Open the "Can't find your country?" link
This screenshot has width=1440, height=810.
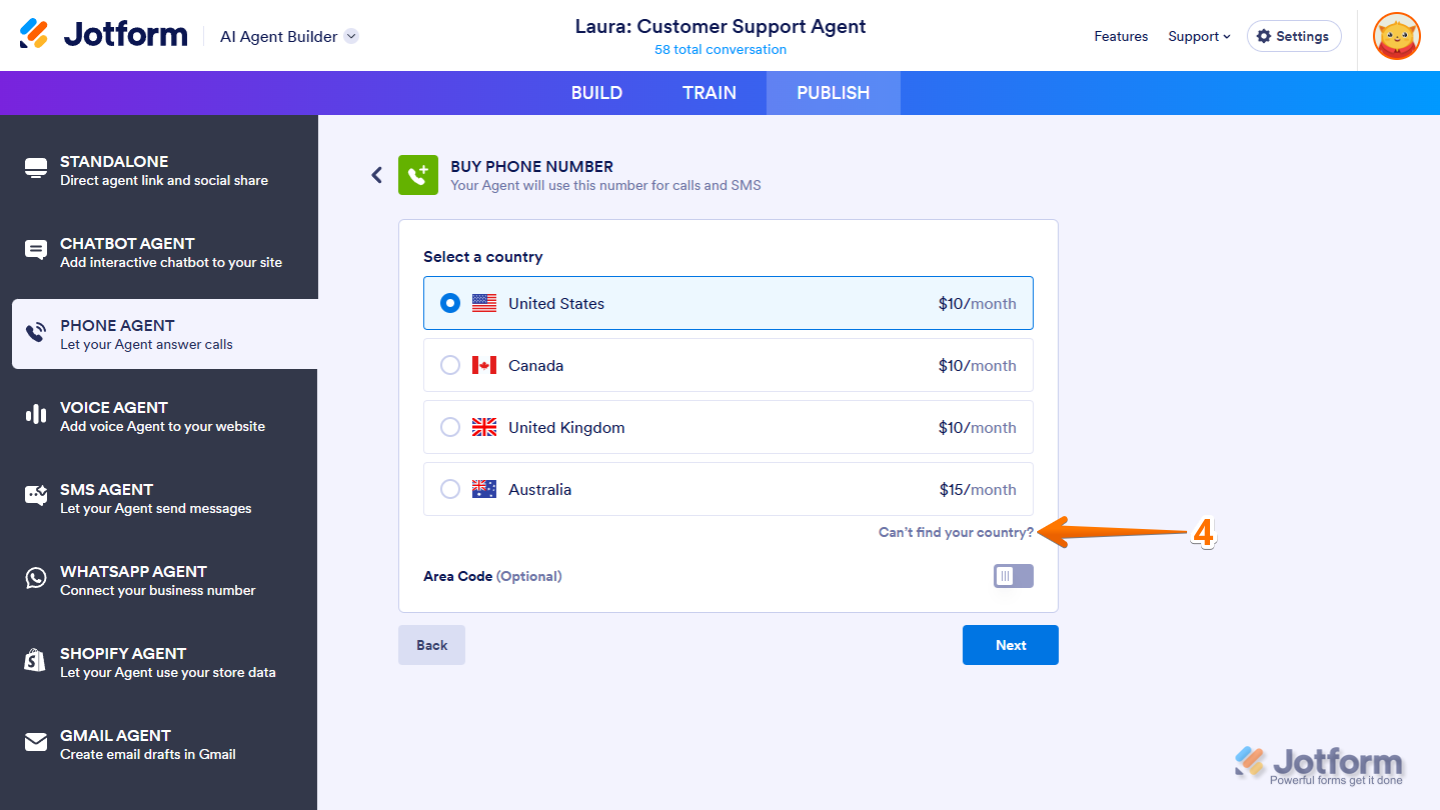tap(955, 532)
